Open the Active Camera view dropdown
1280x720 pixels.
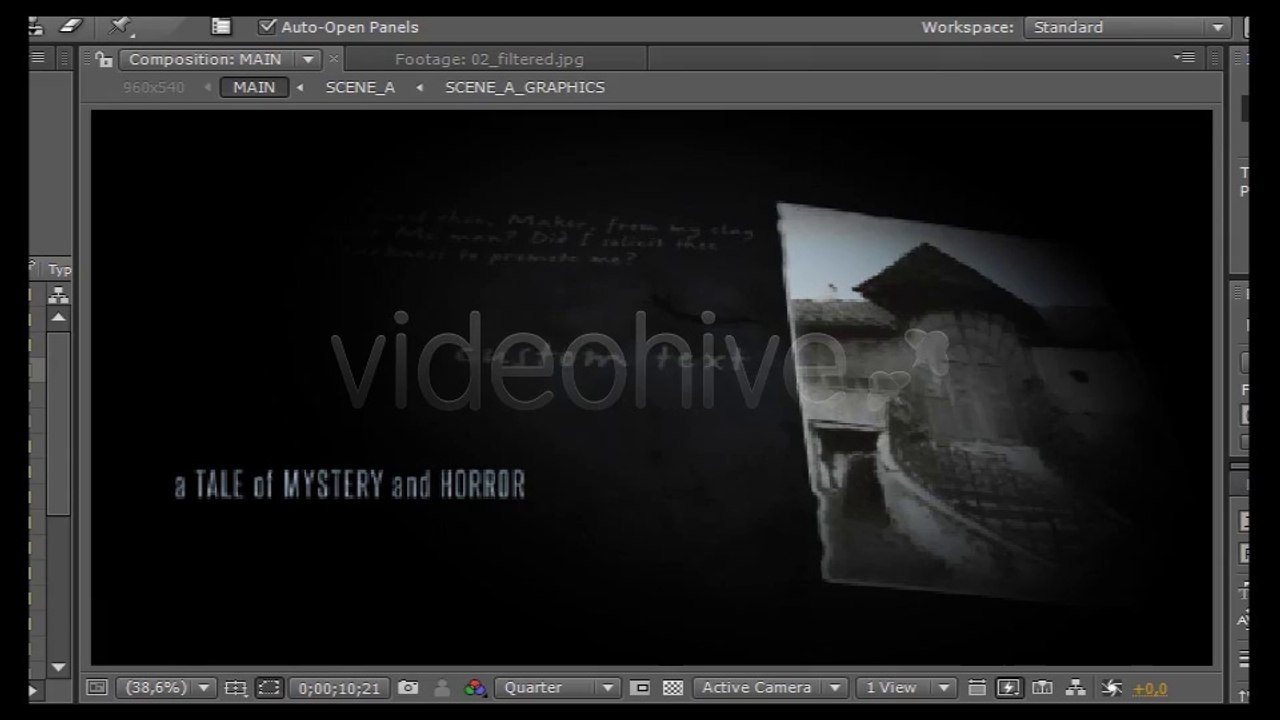[770, 687]
